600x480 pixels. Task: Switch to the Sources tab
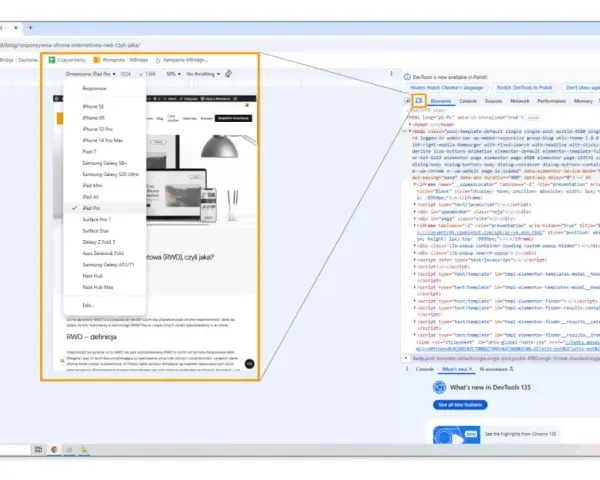click(x=493, y=101)
